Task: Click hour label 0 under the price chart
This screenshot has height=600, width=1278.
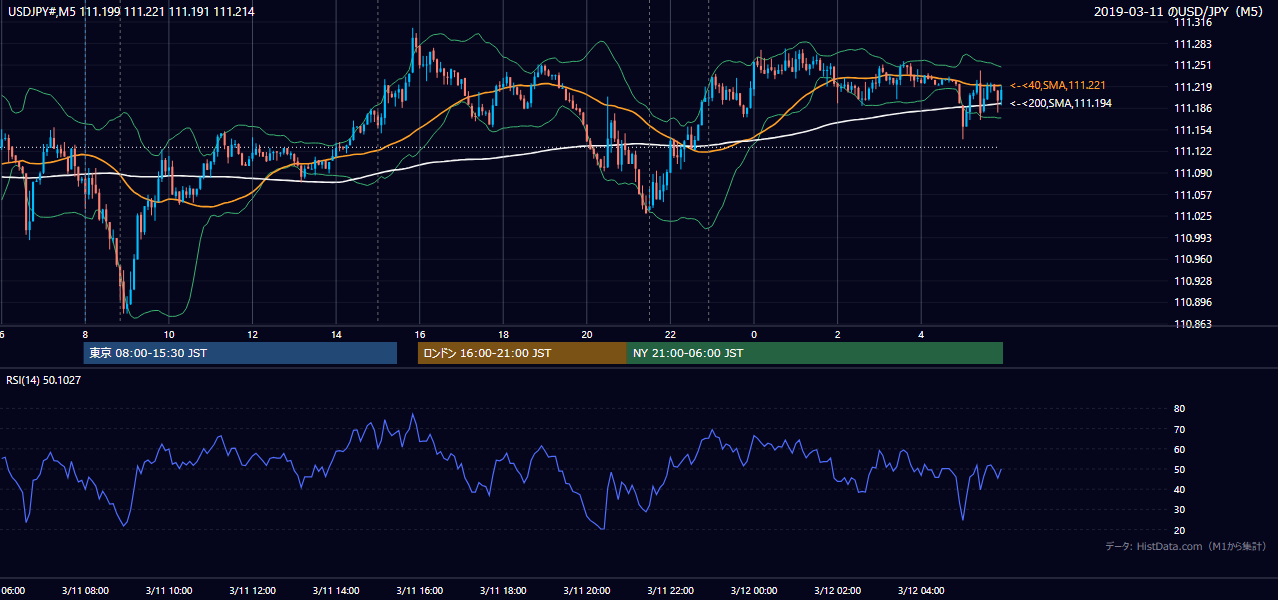Action: pyautogui.click(x=754, y=335)
